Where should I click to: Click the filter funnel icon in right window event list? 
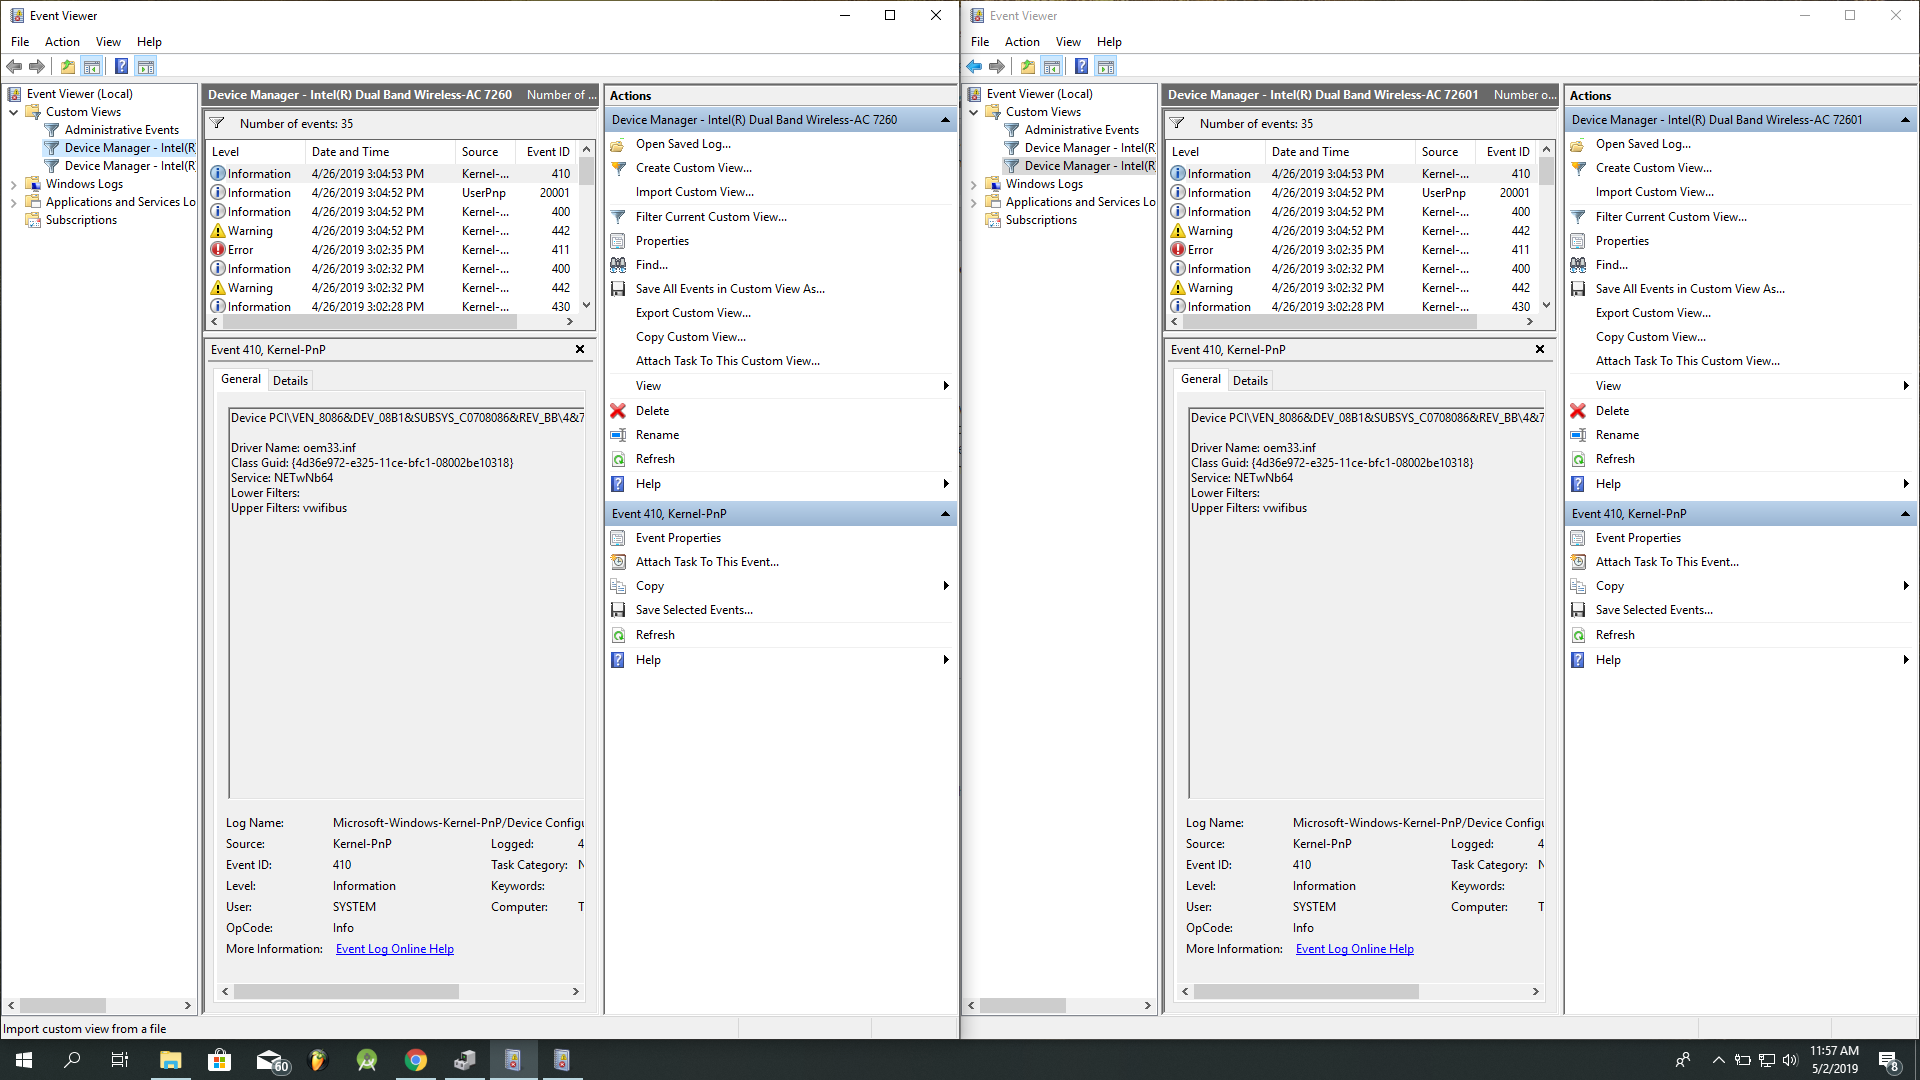[1177, 123]
